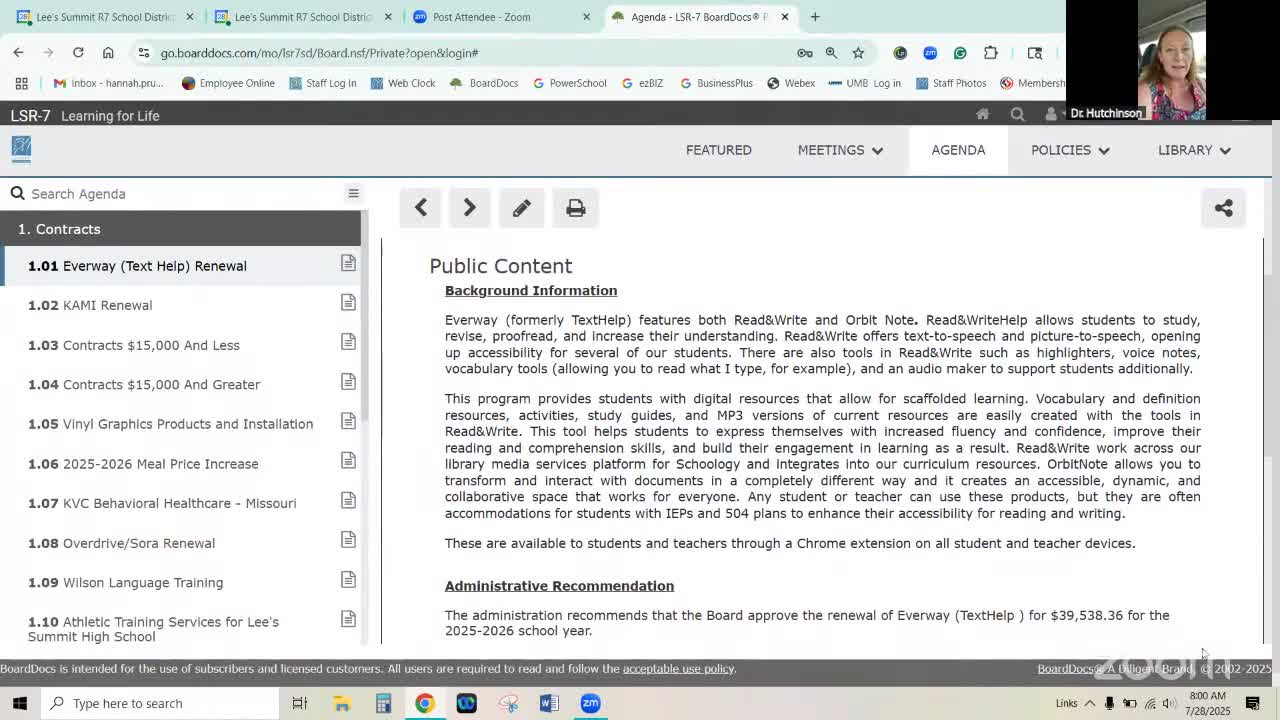1280x720 pixels.
Task: Open document icon for Athletic Training Services row
Action: (x=348, y=619)
